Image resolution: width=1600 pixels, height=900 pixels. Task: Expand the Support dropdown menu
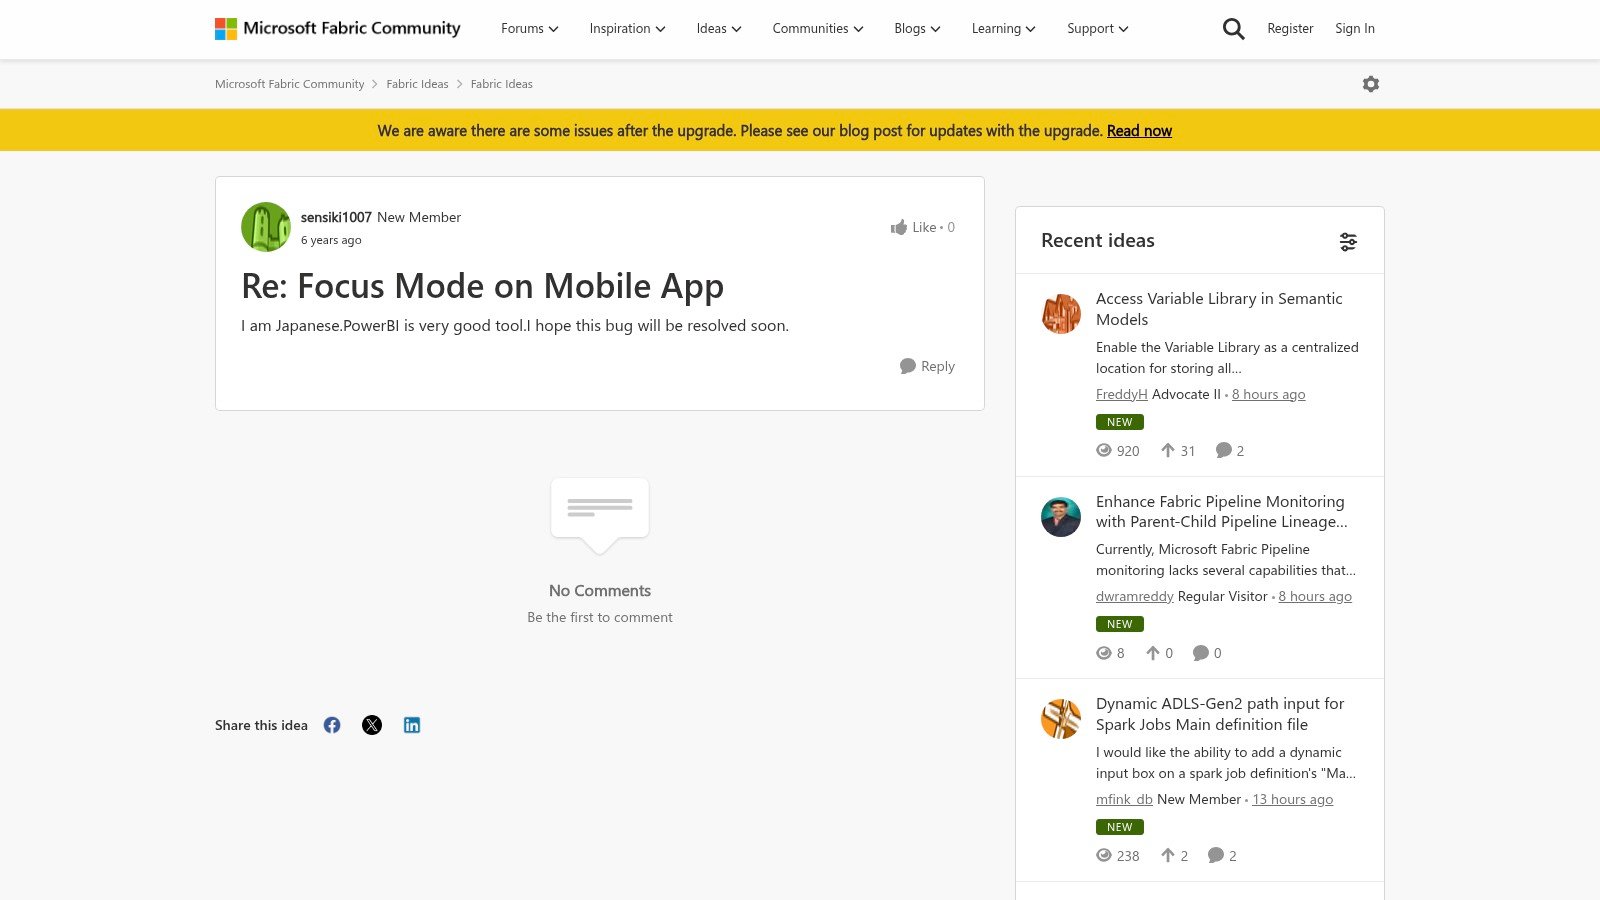[1097, 29]
